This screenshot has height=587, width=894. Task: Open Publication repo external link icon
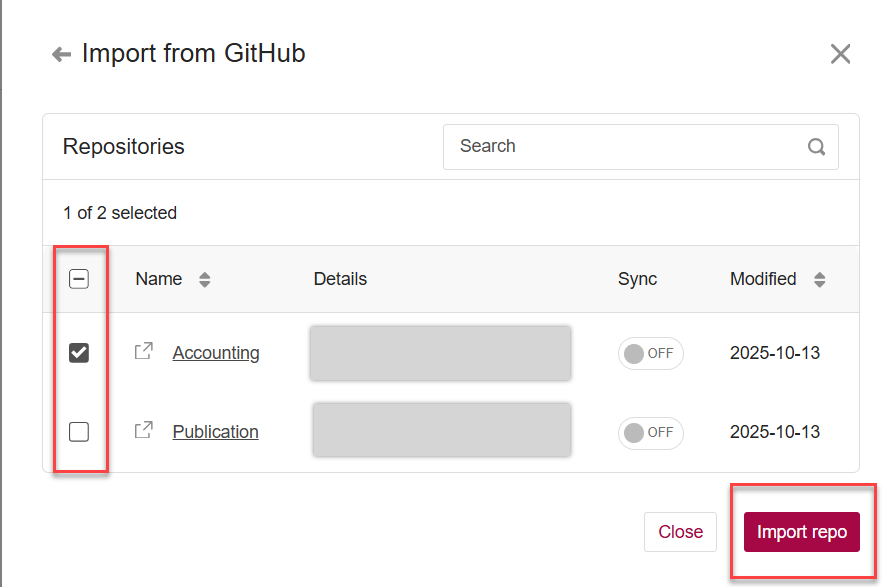point(144,430)
